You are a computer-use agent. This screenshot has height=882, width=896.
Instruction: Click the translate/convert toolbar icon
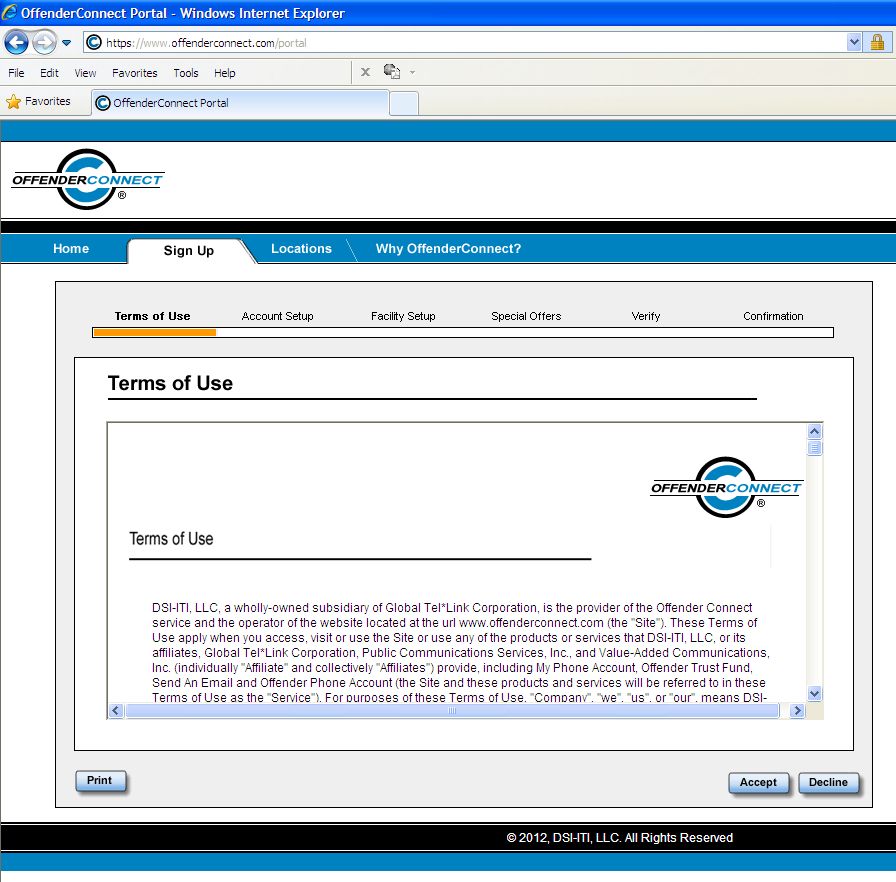(x=392, y=71)
